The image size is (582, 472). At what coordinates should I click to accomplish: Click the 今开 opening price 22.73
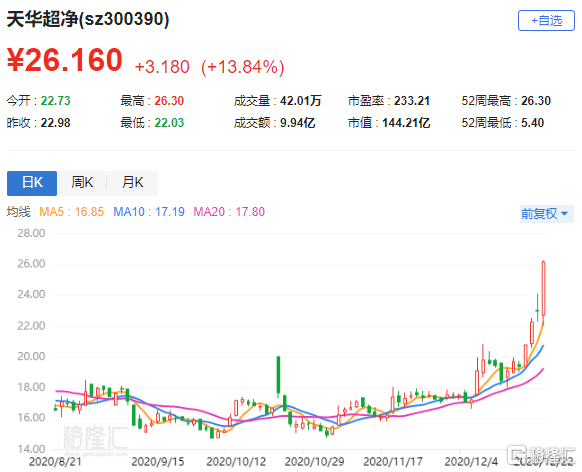tap(55, 101)
